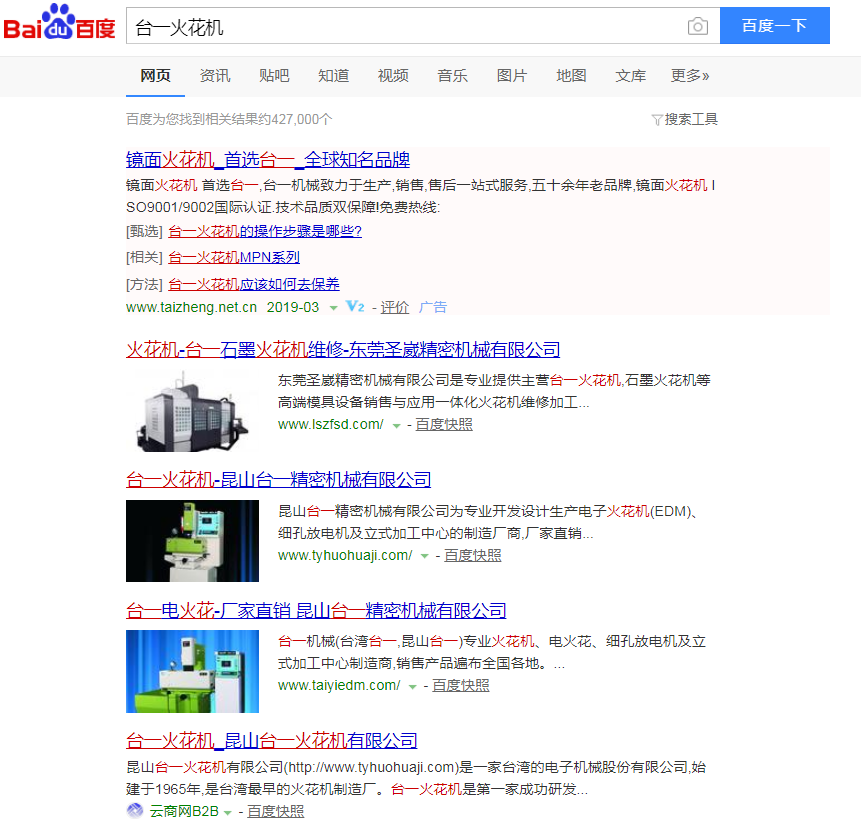This screenshot has height=824, width=861.
Task: Switch to the 视频 tab
Action: (393, 76)
